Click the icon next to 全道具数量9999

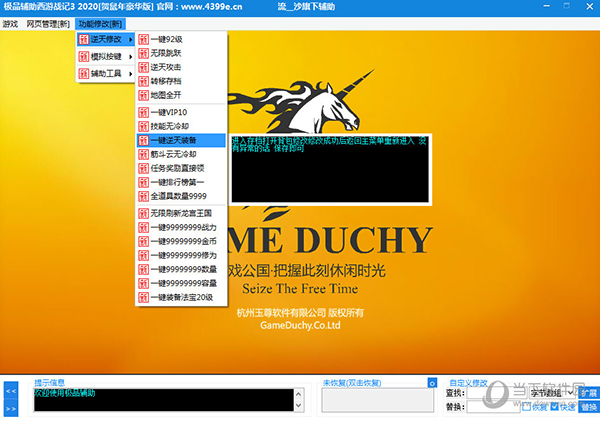coord(143,196)
